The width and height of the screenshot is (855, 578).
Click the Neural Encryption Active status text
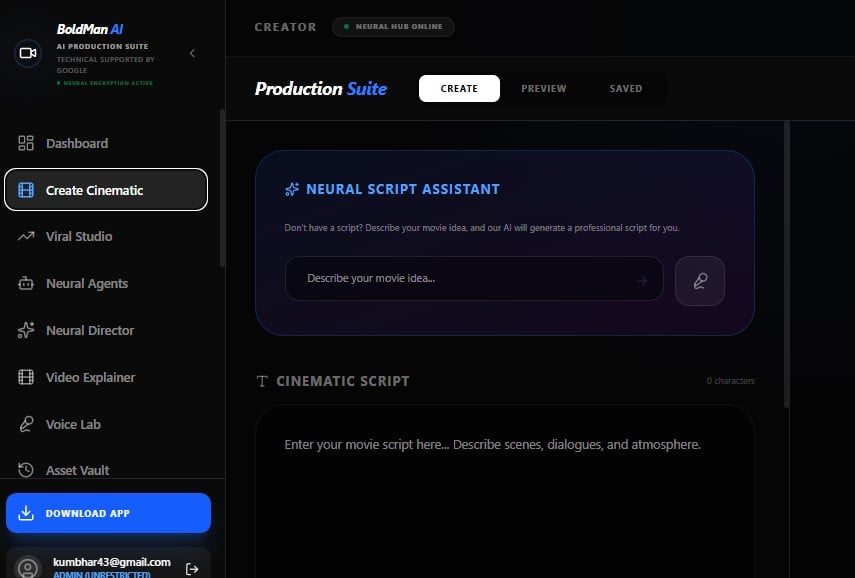point(105,83)
